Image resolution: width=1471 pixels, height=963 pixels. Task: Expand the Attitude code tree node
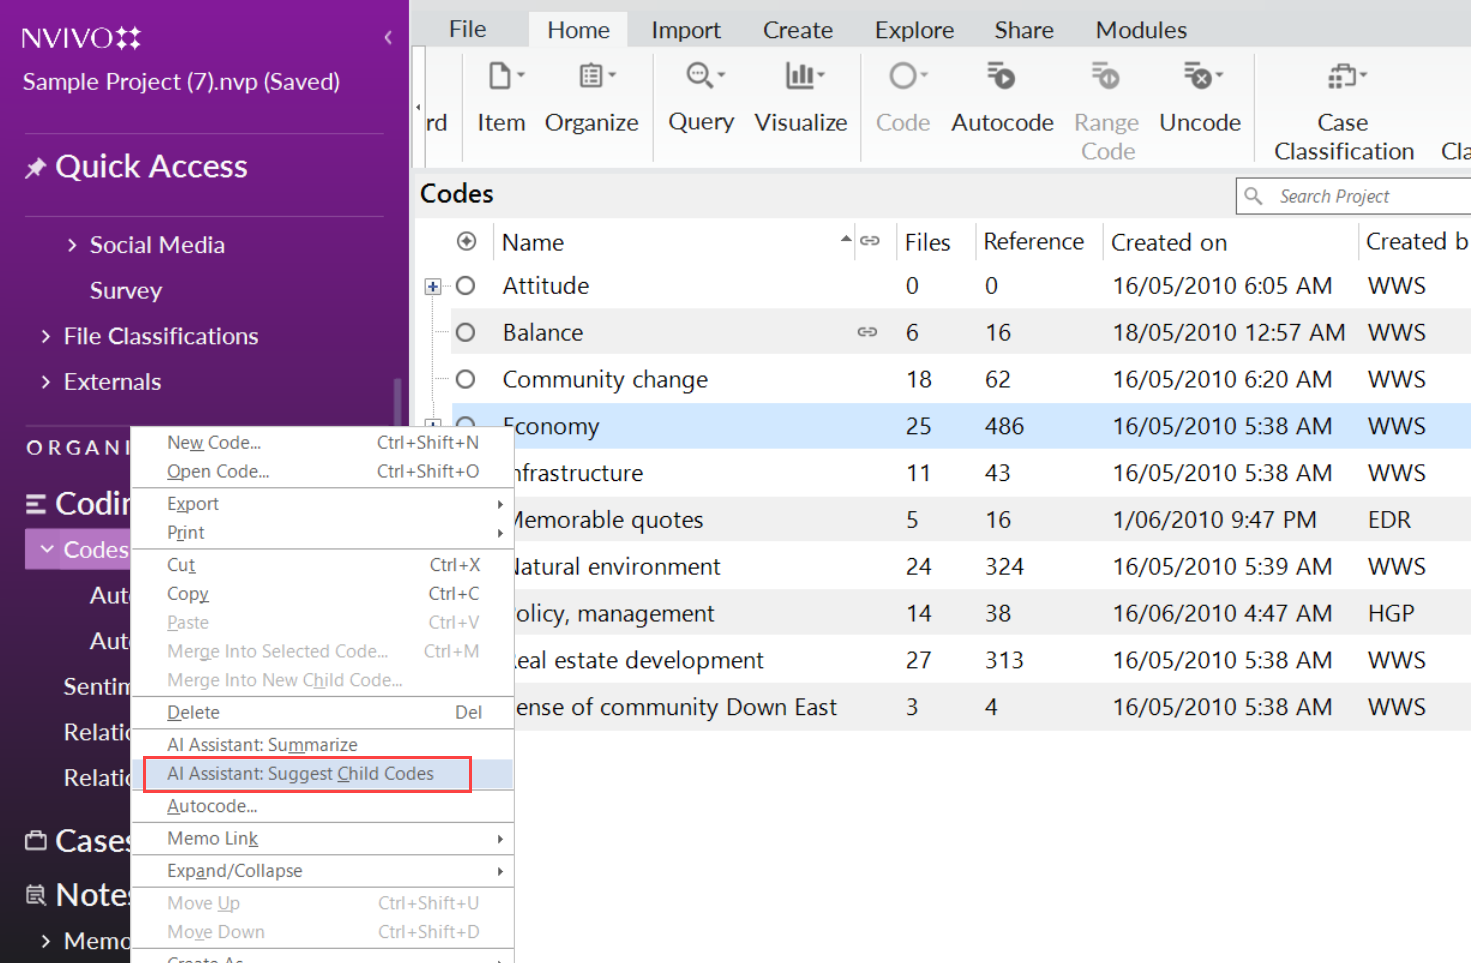click(x=432, y=287)
